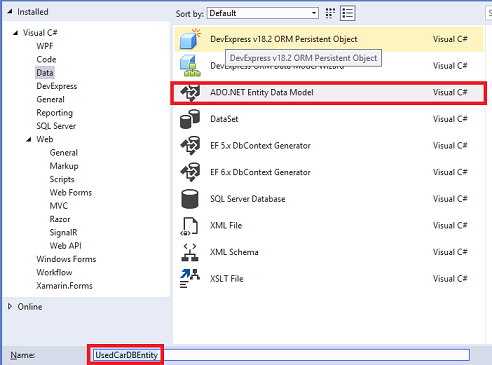Collapse the Visual C# tree node

[15, 33]
